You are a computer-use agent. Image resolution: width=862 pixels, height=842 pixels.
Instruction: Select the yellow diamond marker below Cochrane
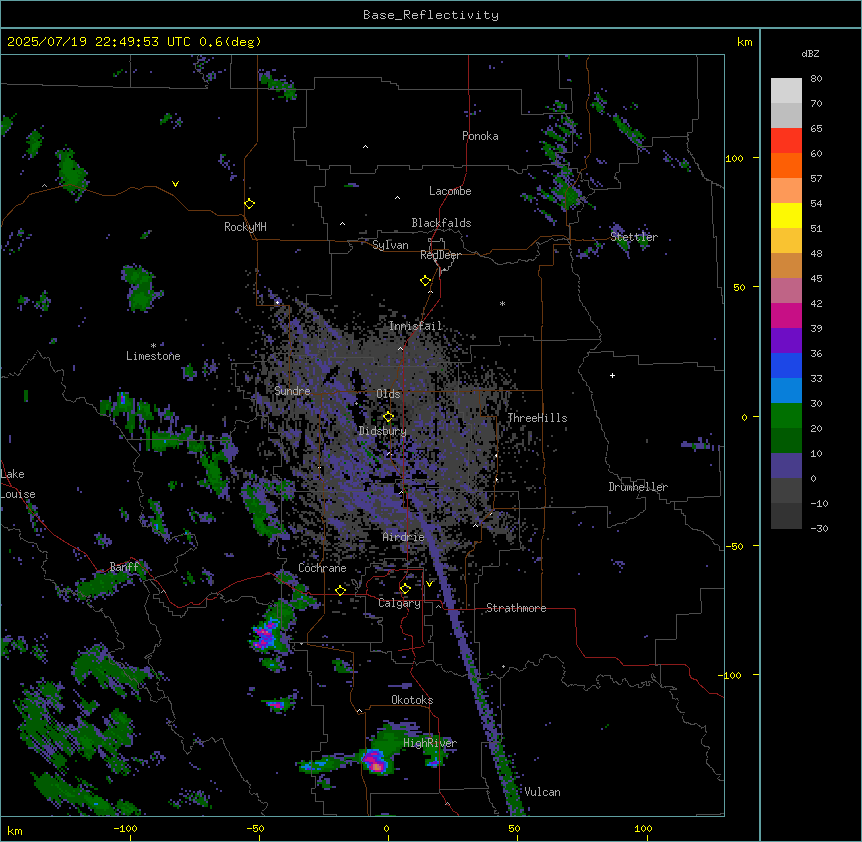[340, 590]
